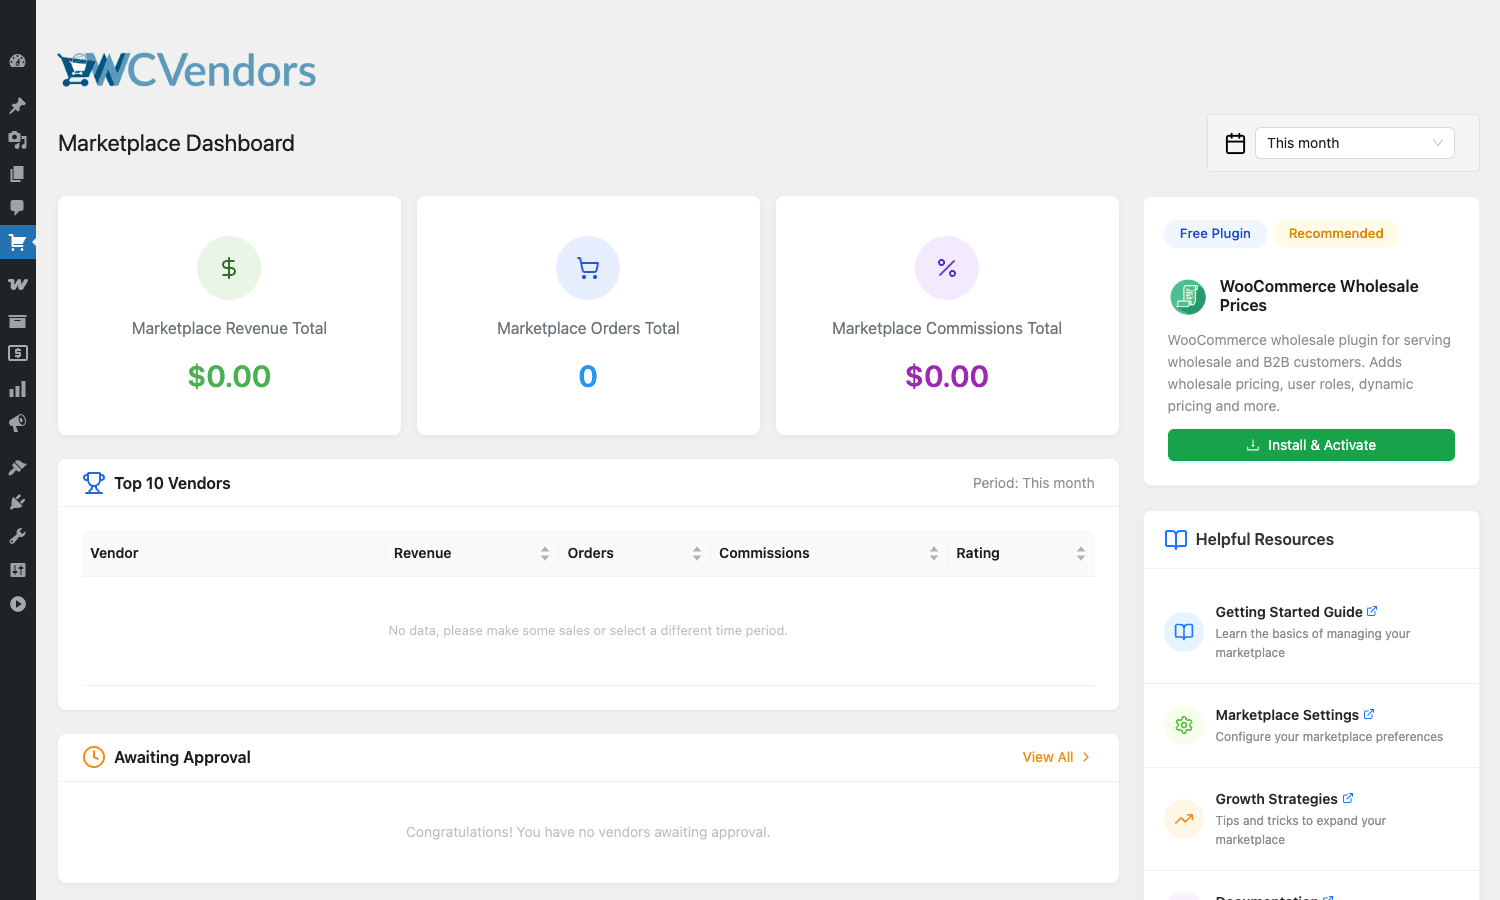Open Payments dollar bill sidebar icon
The image size is (1500, 900).
(x=17, y=353)
